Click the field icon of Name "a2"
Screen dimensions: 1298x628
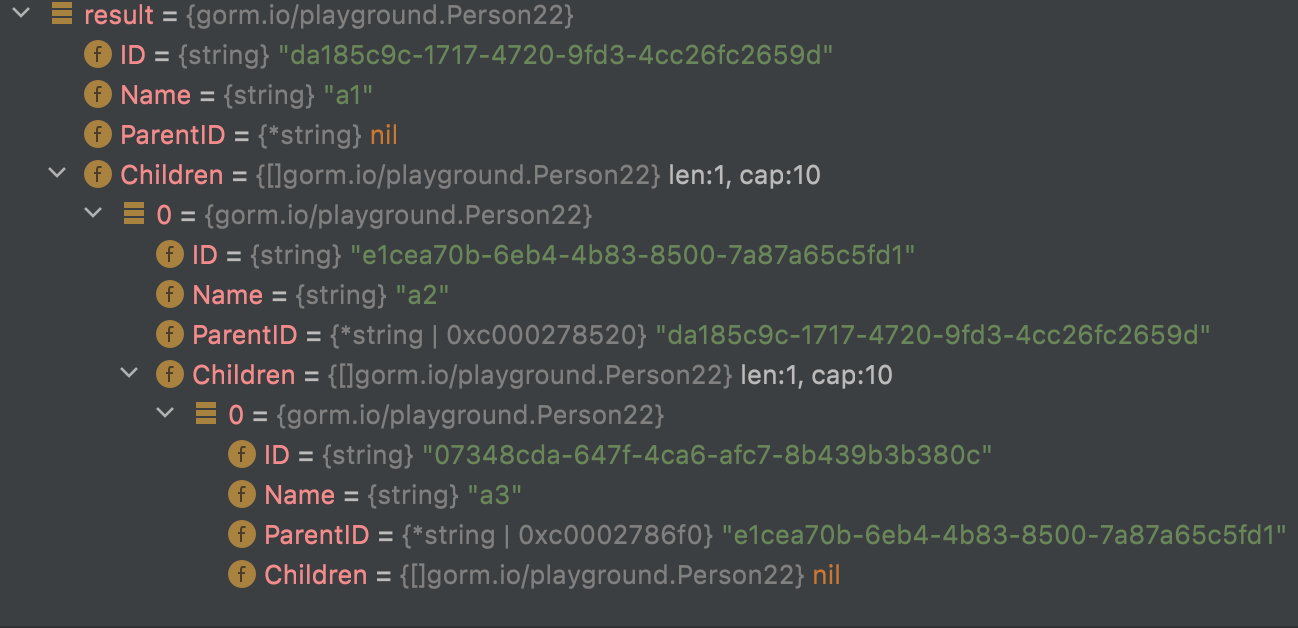169,295
